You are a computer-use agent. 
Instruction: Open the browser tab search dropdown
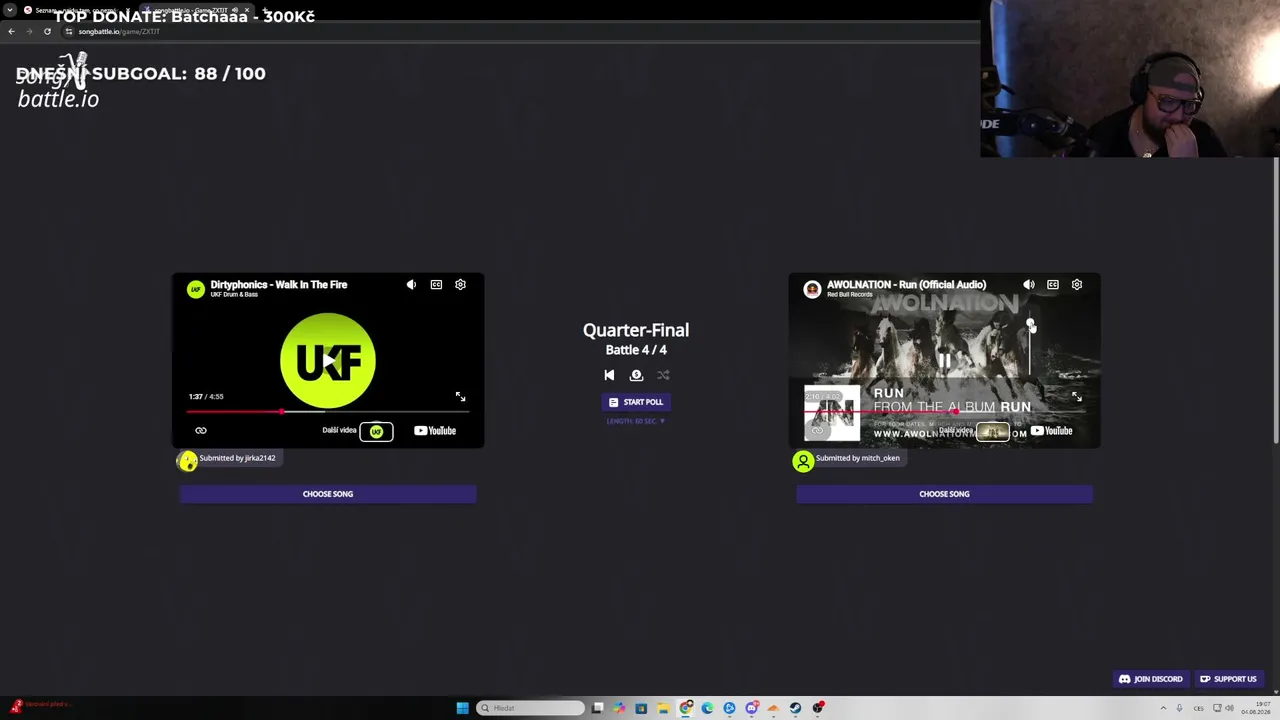coord(9,10)
